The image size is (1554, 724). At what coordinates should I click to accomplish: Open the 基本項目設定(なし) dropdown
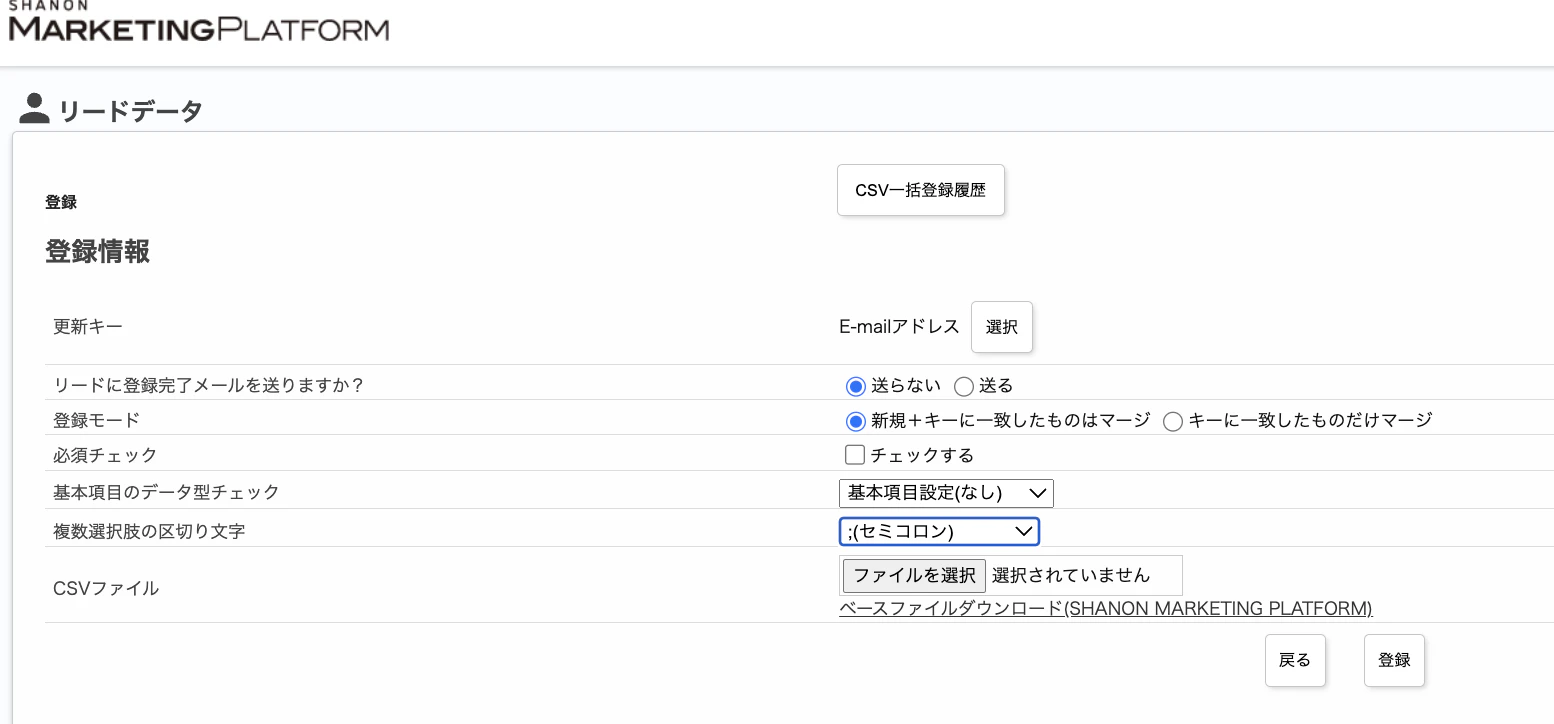[946, 493]
